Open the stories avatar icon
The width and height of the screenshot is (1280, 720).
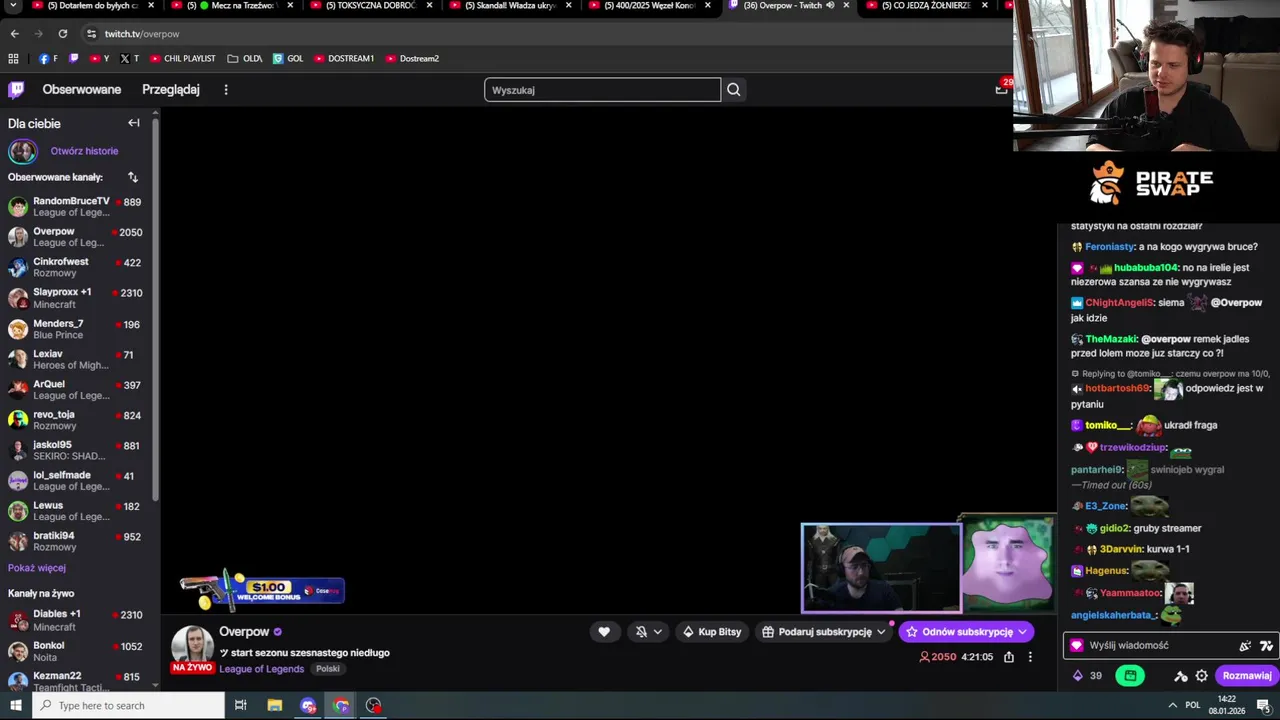22,151
